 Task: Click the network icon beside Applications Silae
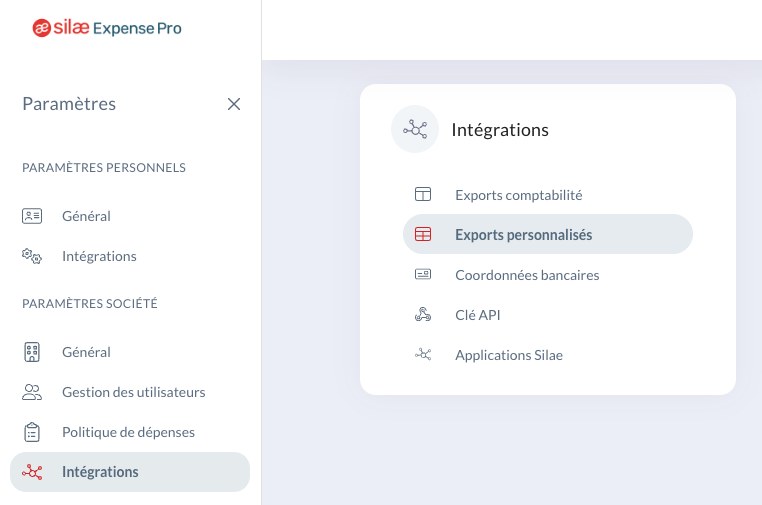click(423, 355)
